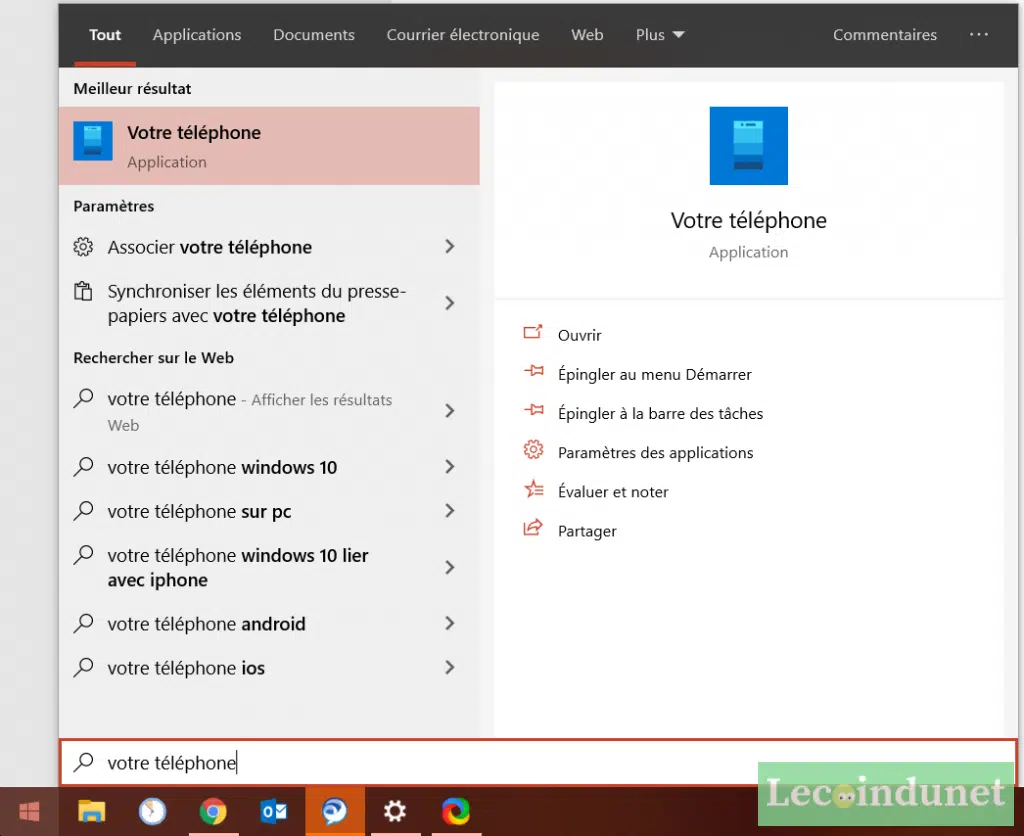This screenshot has width=1024, height=836.
Task: Open Outlook from the taskbar
Action: [274, 812]
